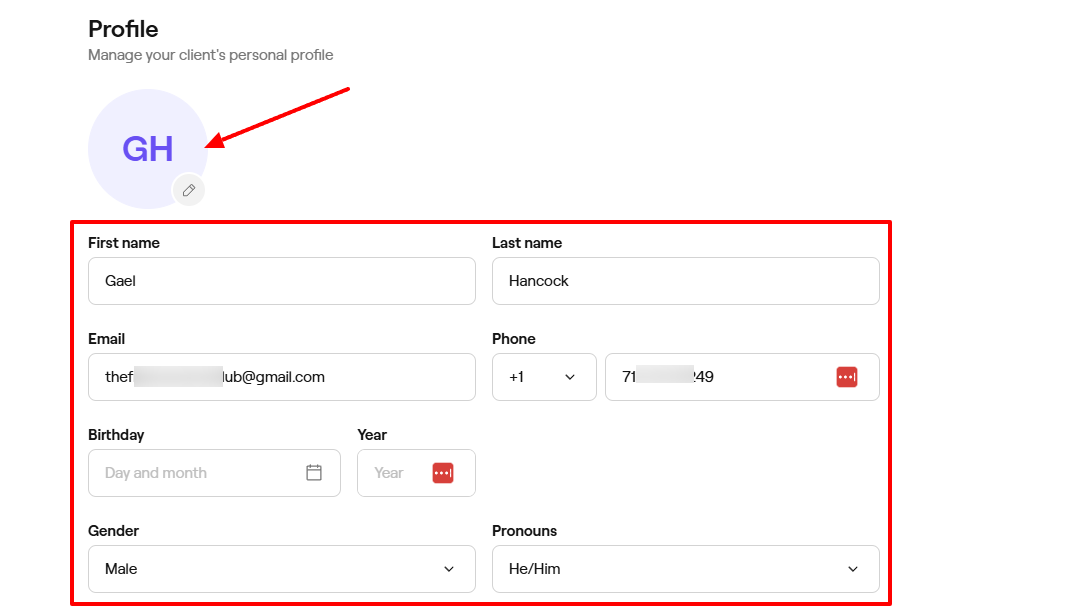Click the "Email" field label
The image size is (1075, 613).
pos(106,339)
